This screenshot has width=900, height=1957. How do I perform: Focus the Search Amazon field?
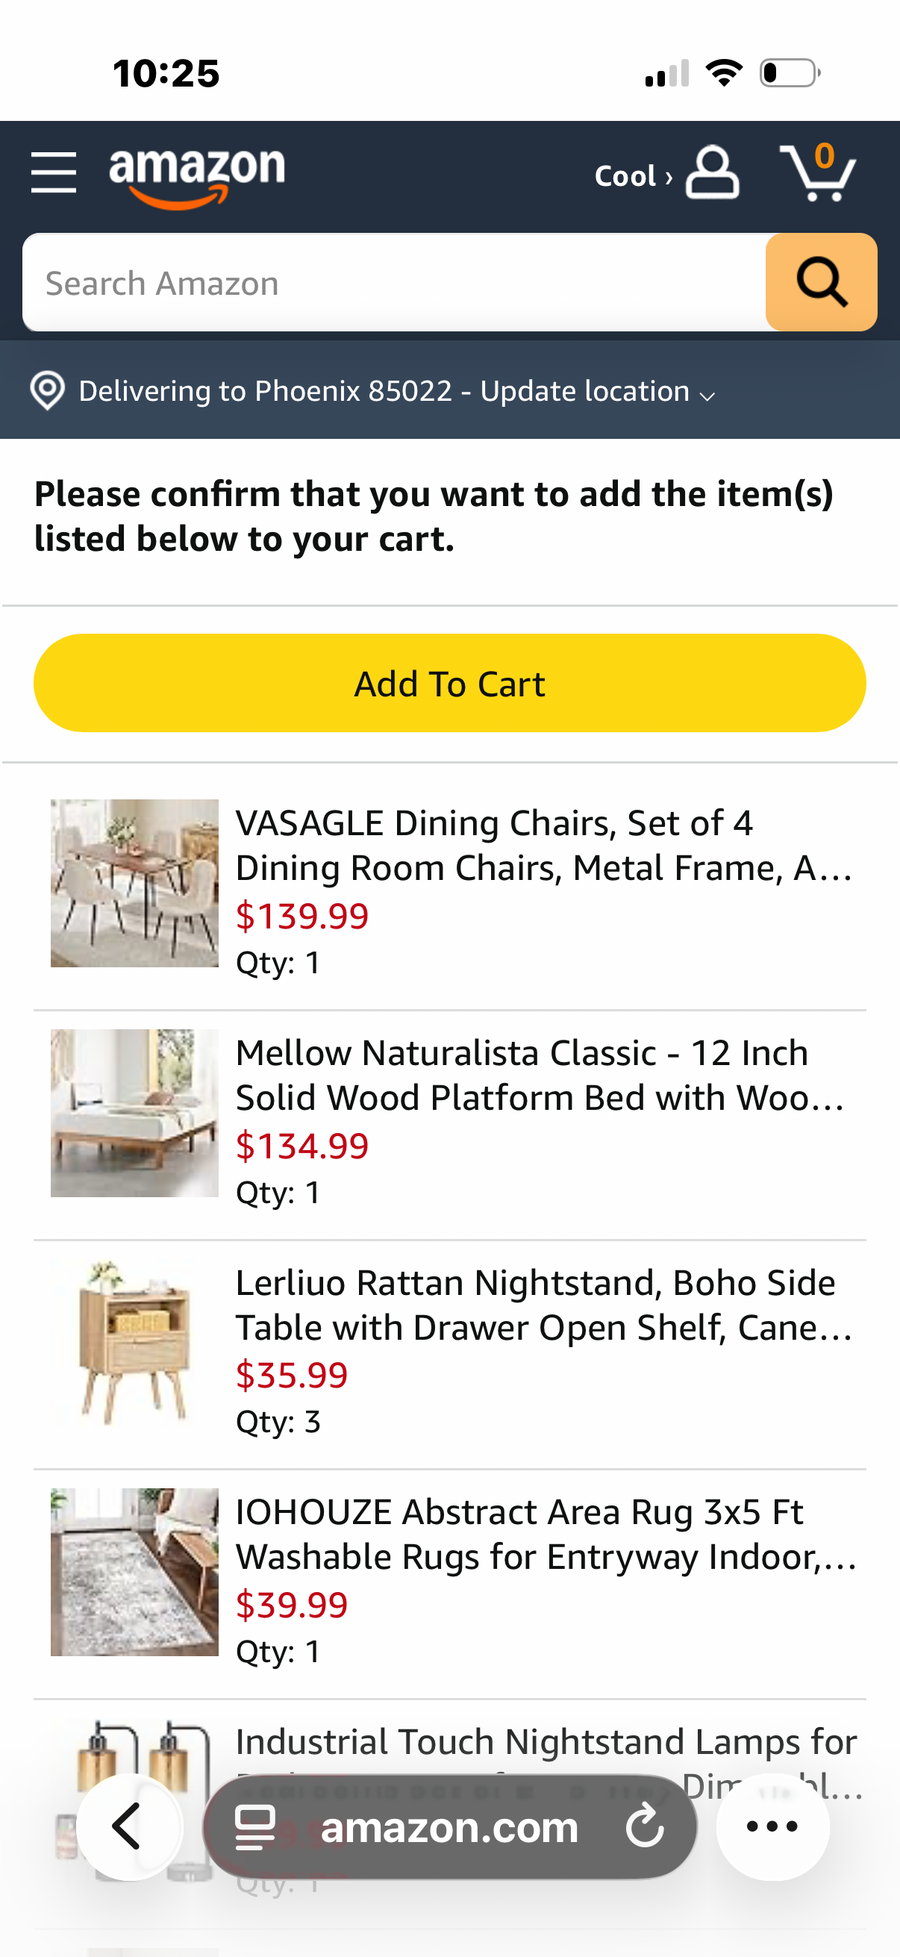point(395,283)
